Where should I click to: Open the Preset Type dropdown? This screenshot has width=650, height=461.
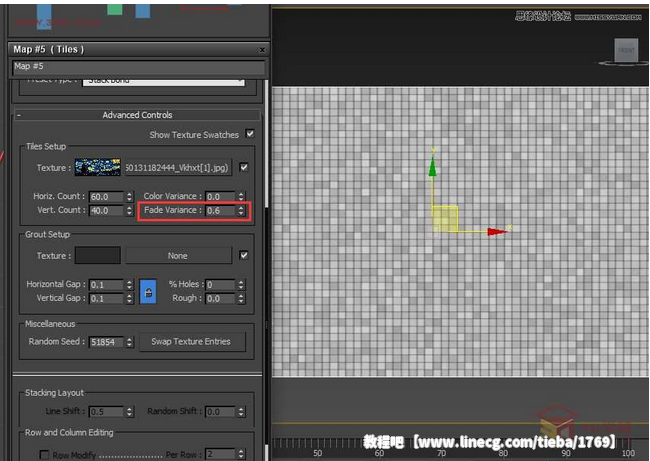(x=164, y=81)
